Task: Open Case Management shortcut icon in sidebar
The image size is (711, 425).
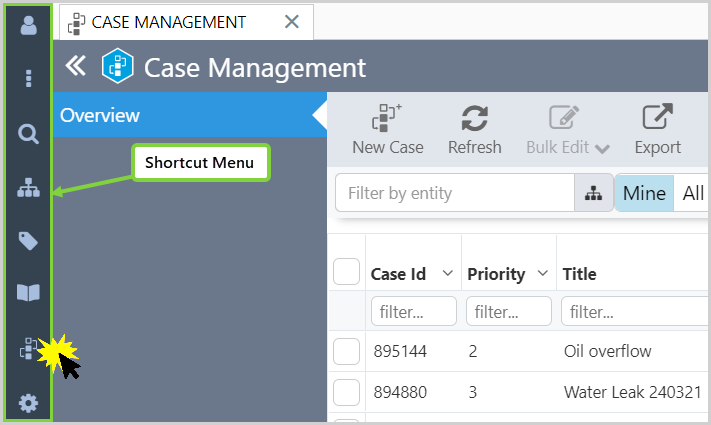Action: [x=28, y=349]
